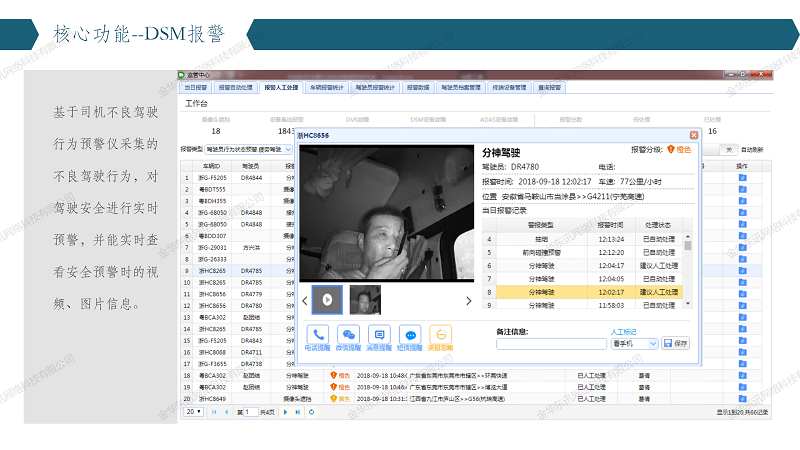
Task: Click the 电话提醒 phone reminder icon
Action: tap(319, 336)
